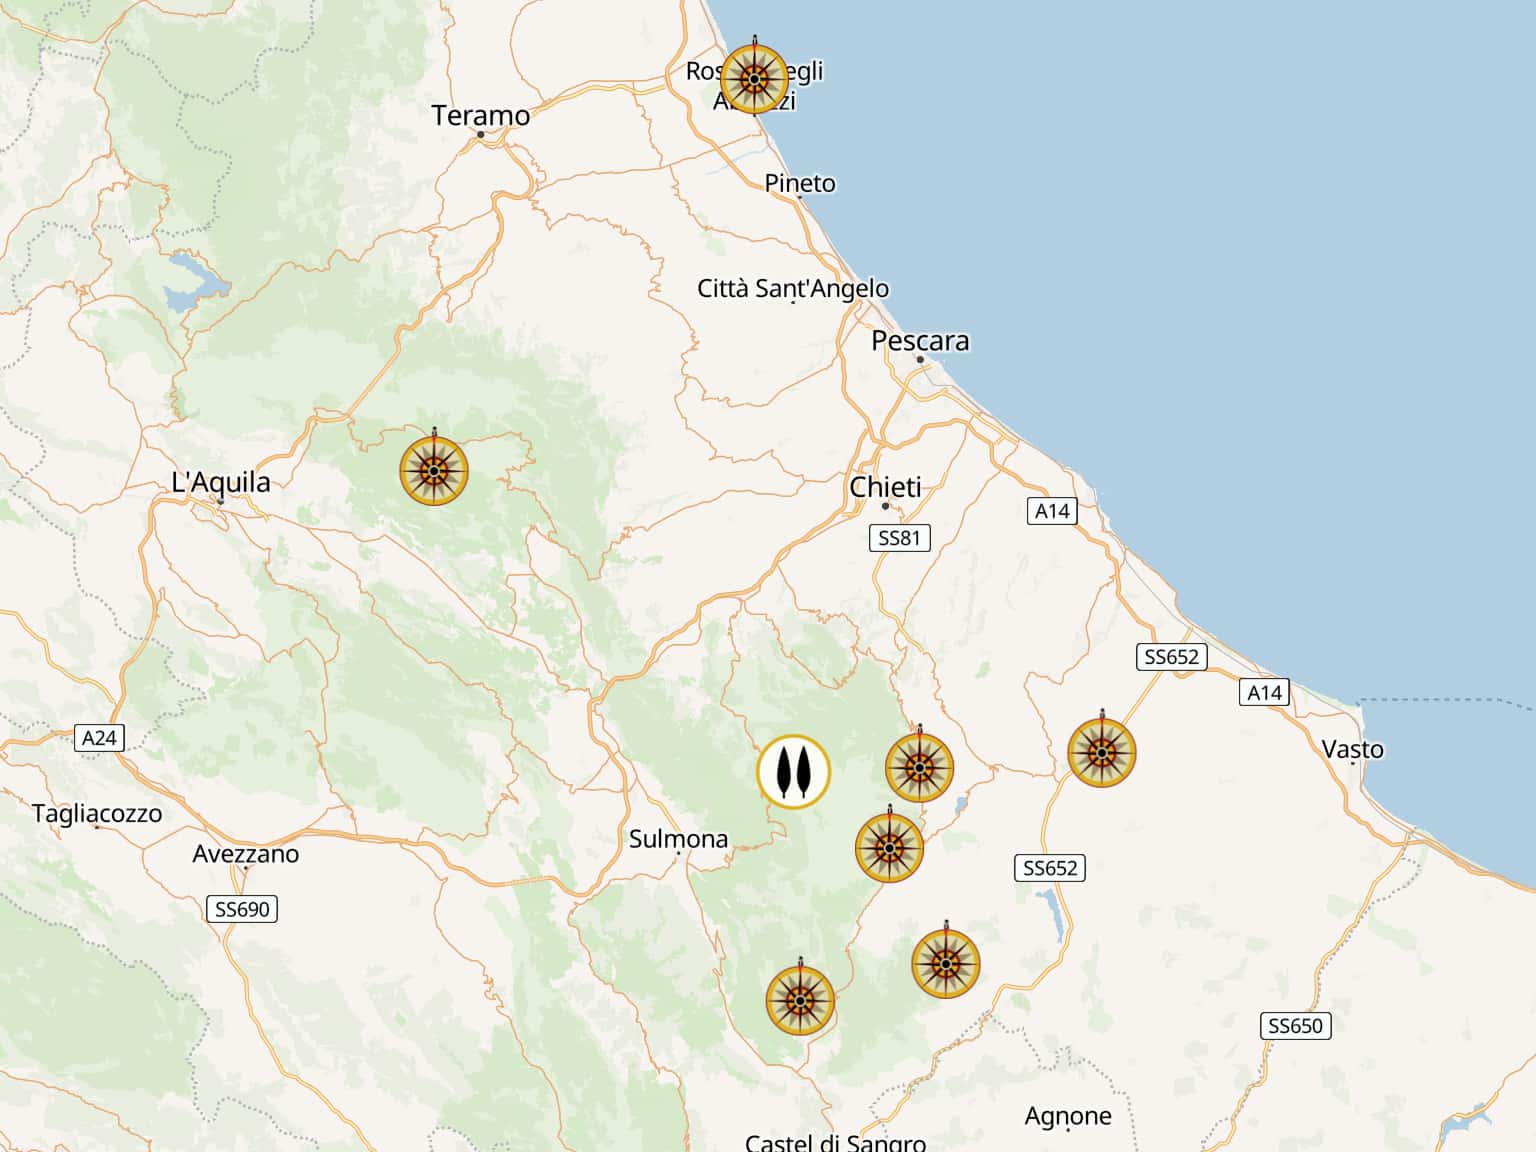Select the compass marker east of L'Aquila
The image size is (1536, 1152).
pos(433,470)
